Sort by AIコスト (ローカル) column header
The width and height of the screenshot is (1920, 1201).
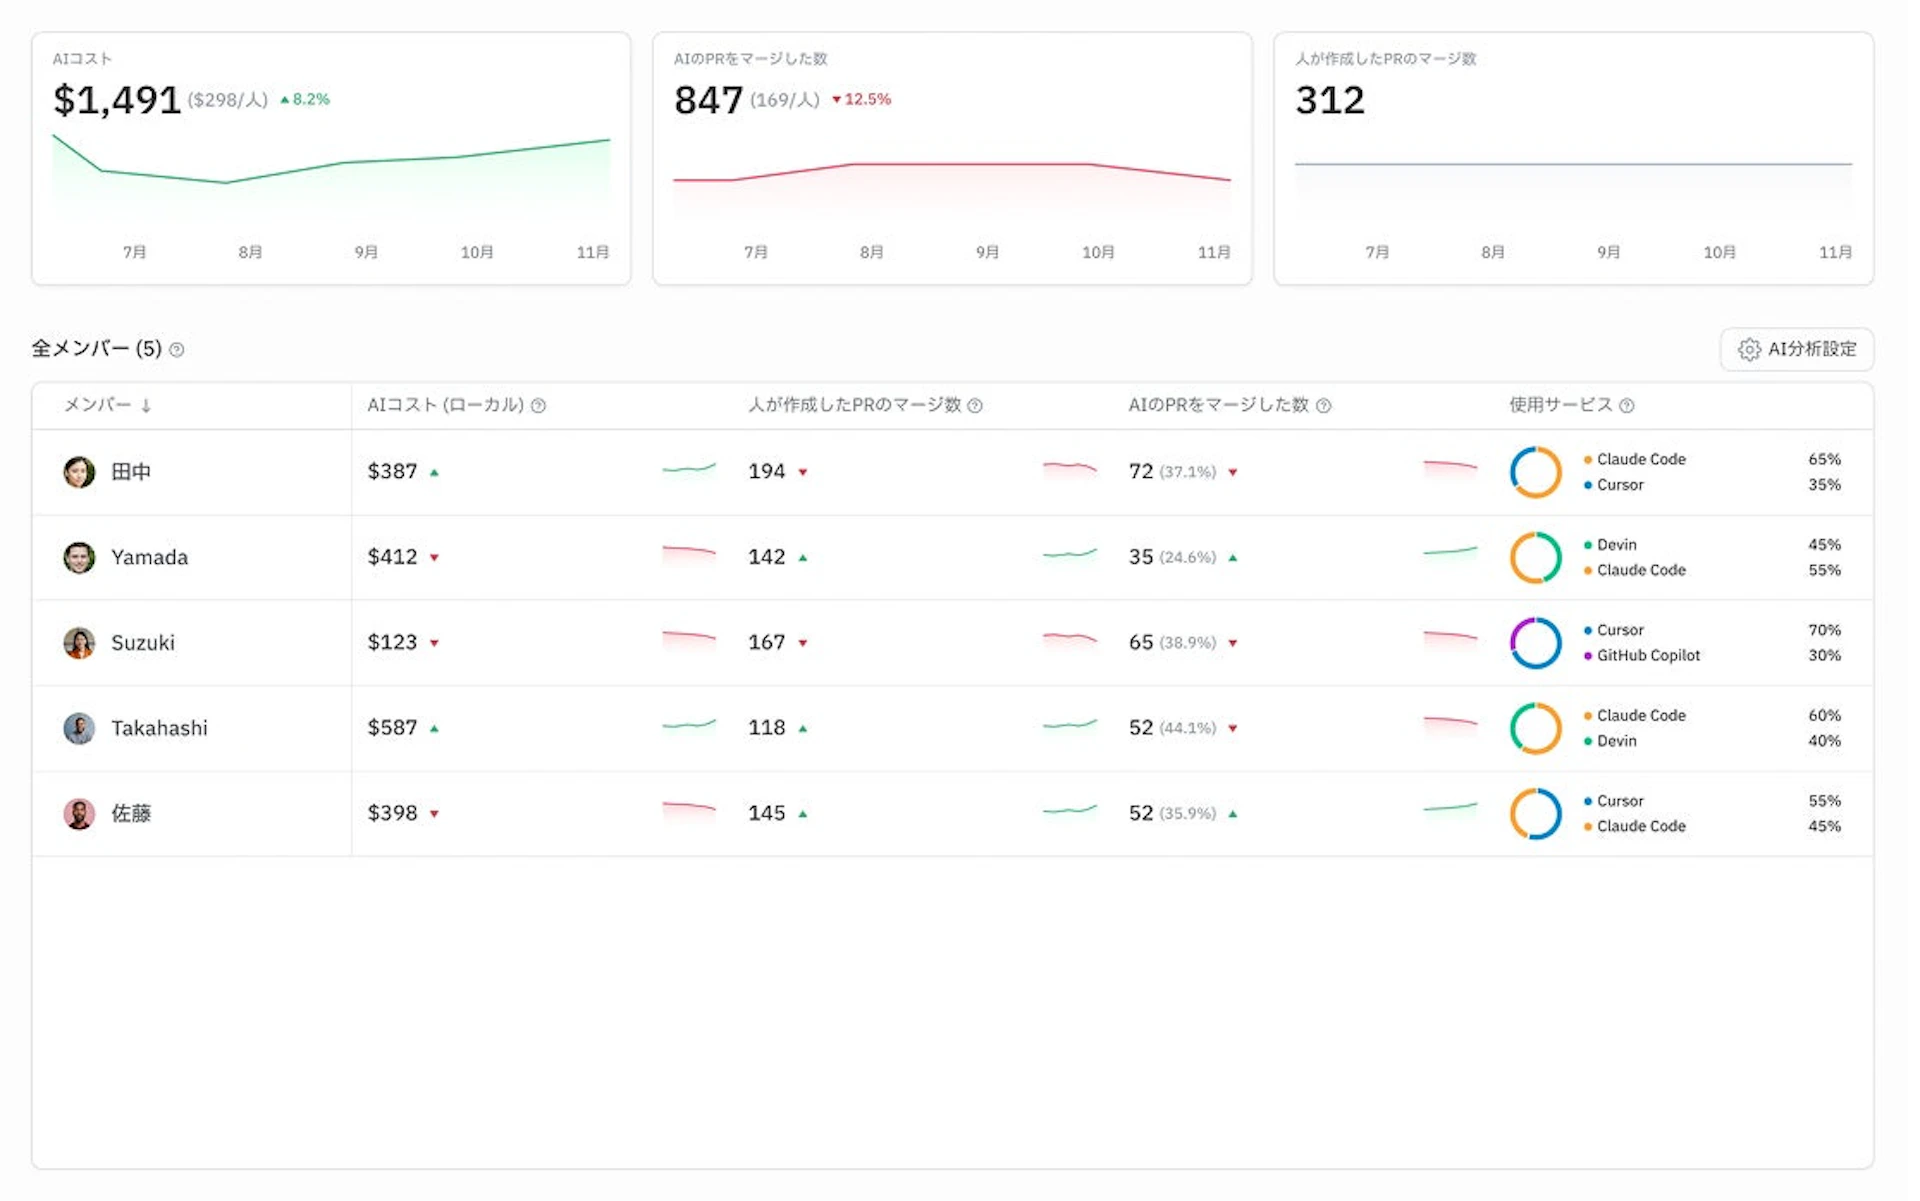(445, 405)
